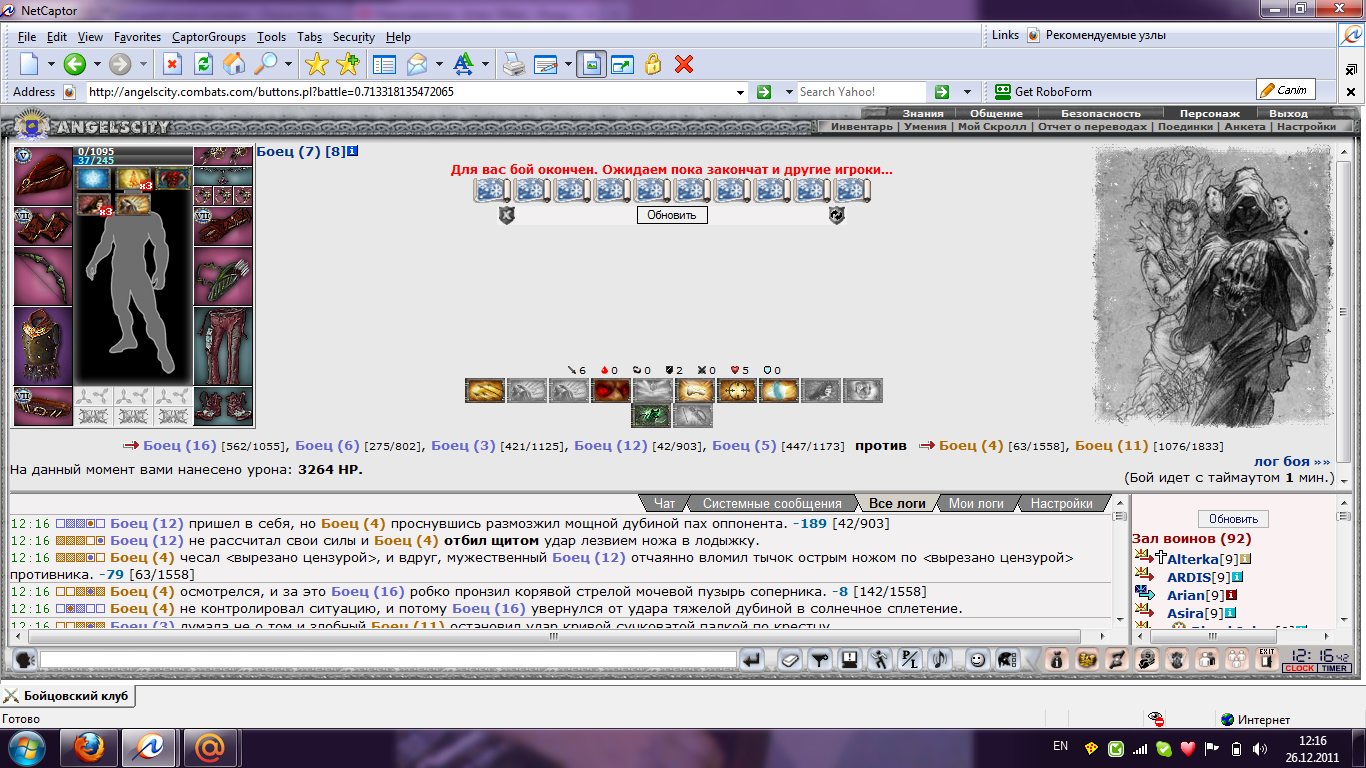Switch to the Системные сообщения tab
The height and width of the screenshot is (768, 1366).
pos(772,504)
